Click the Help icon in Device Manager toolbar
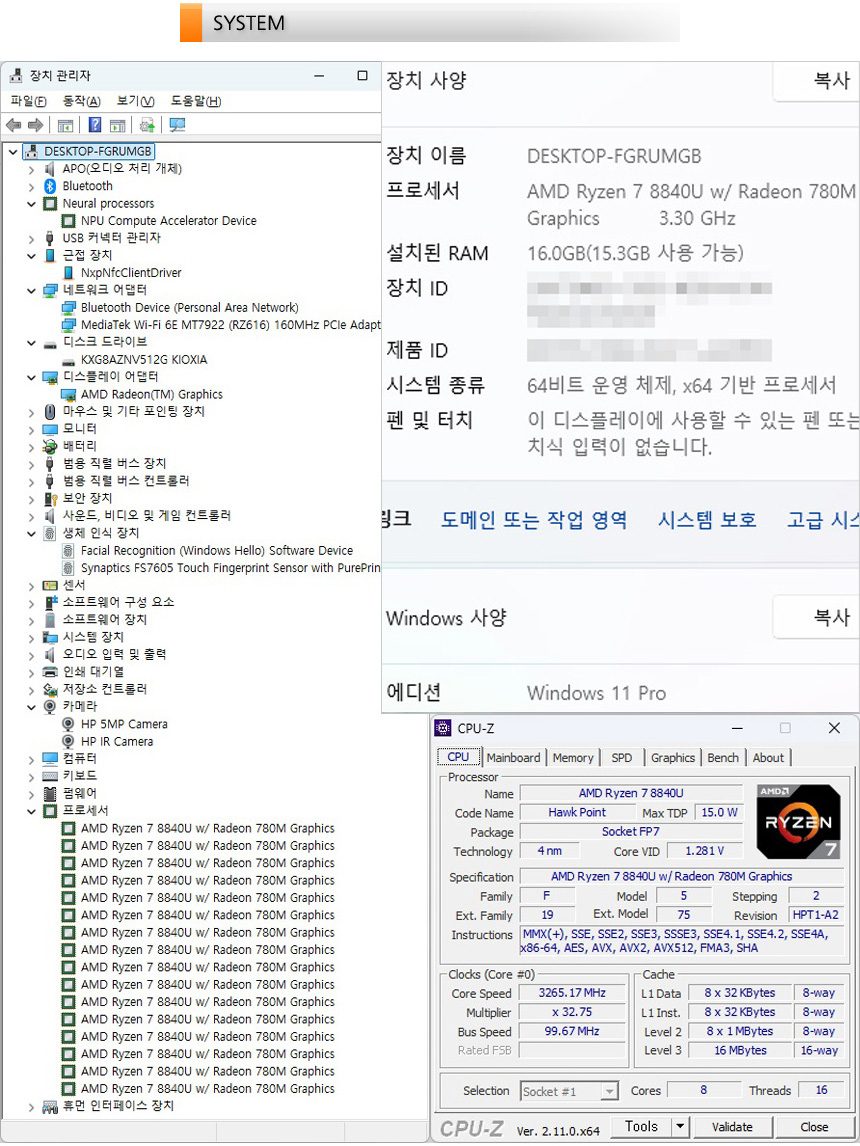This screenshot has width=860, height=1146. [95, 125]
